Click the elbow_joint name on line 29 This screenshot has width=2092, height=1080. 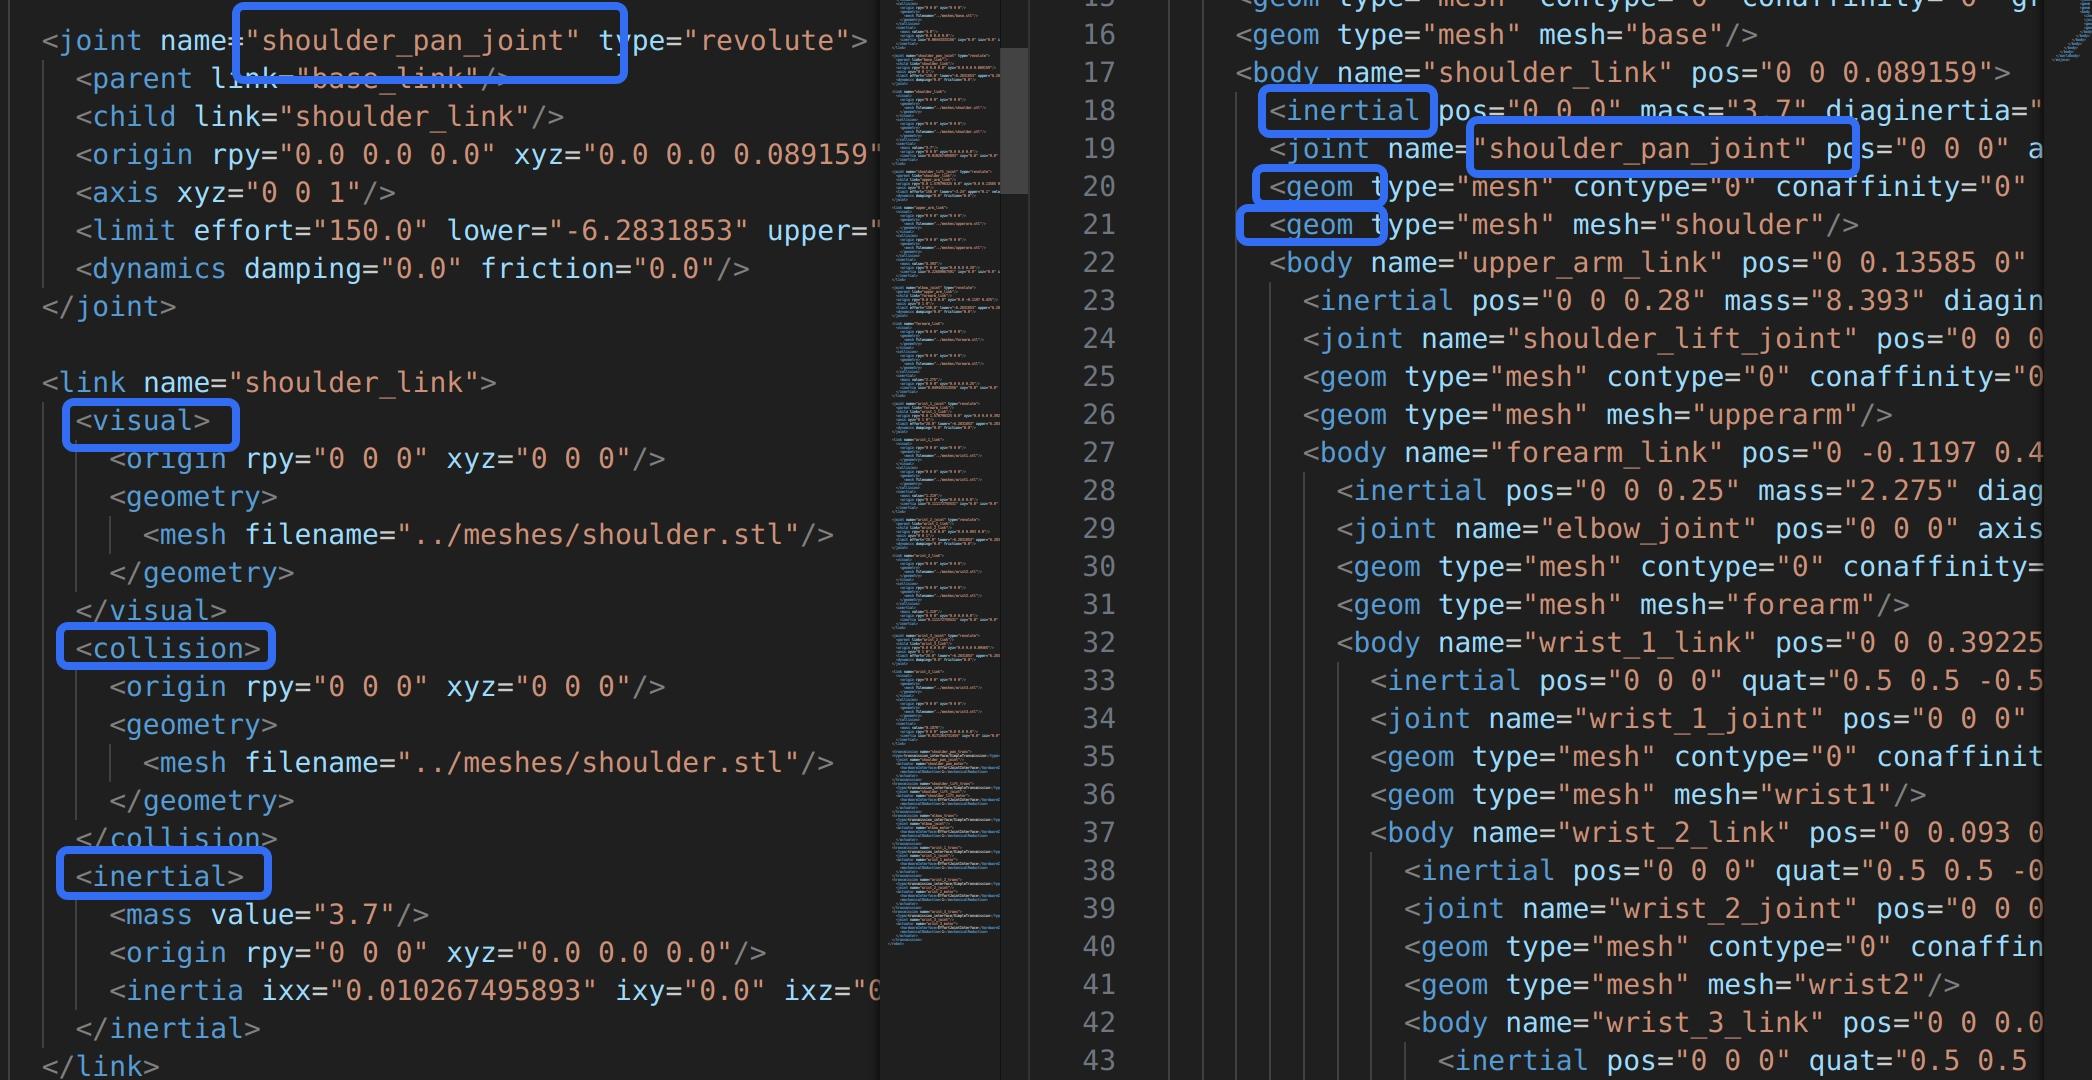(1648, 529)
